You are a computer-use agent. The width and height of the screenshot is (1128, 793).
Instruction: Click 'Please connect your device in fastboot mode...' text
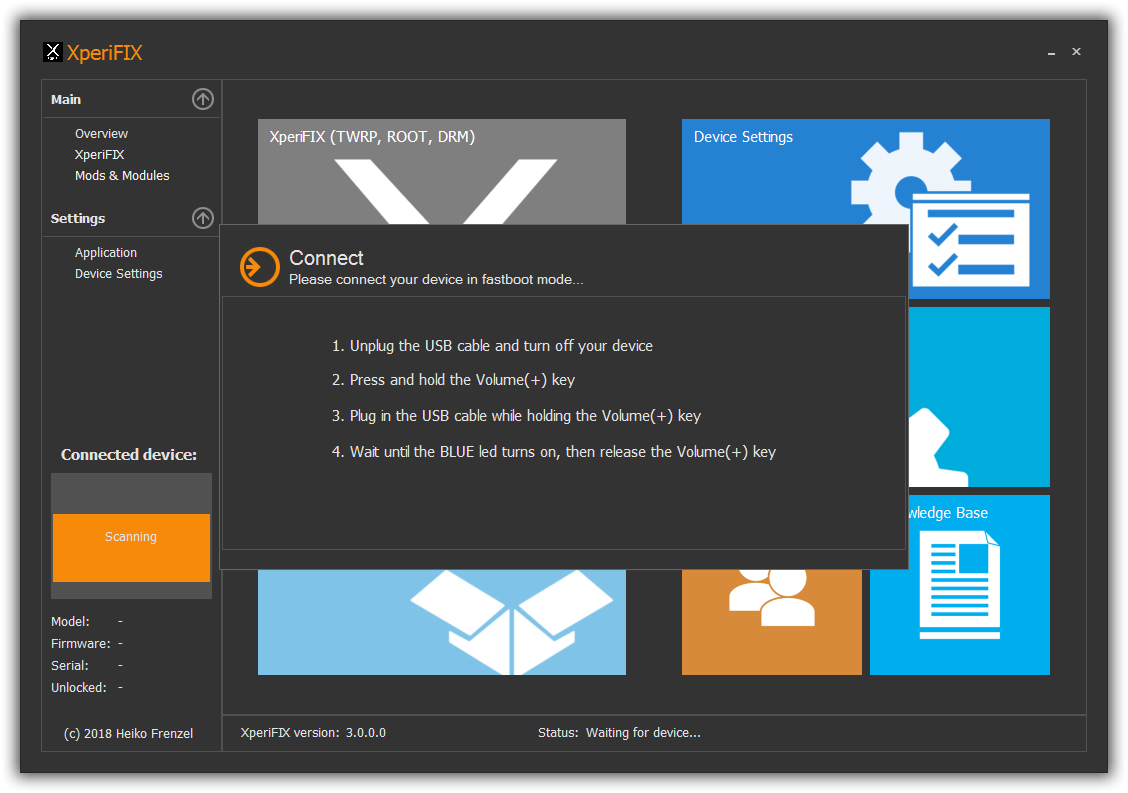pos(436,279)
